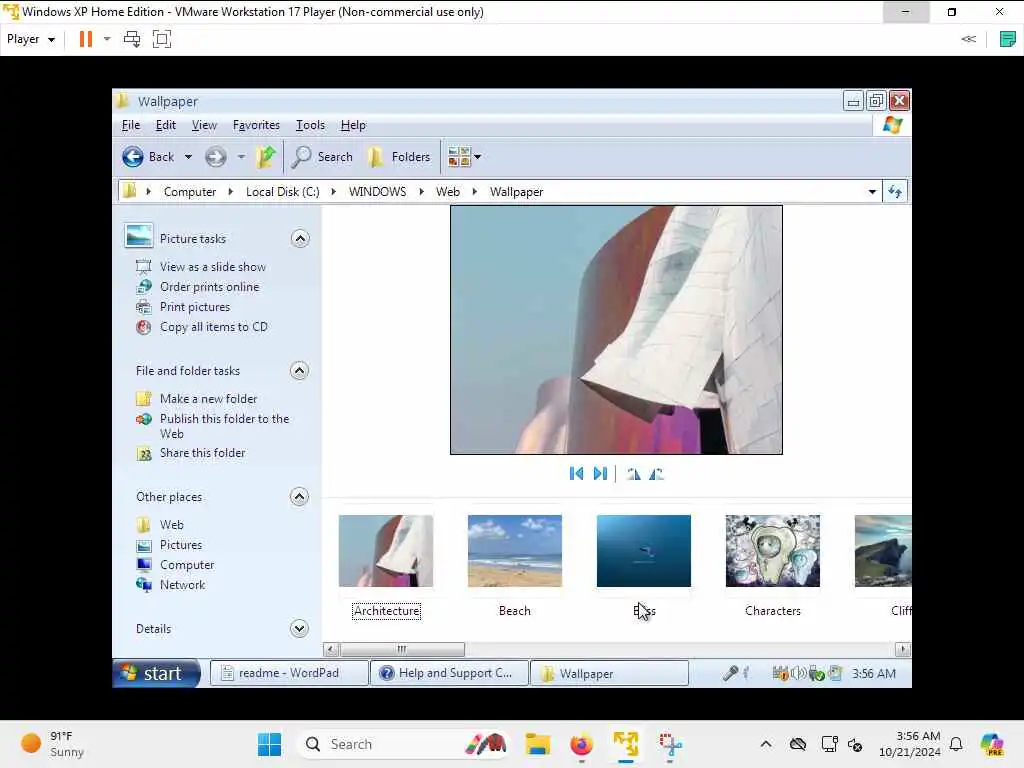Click Make a new folder
1024x768 pixels.
(208, 399)
